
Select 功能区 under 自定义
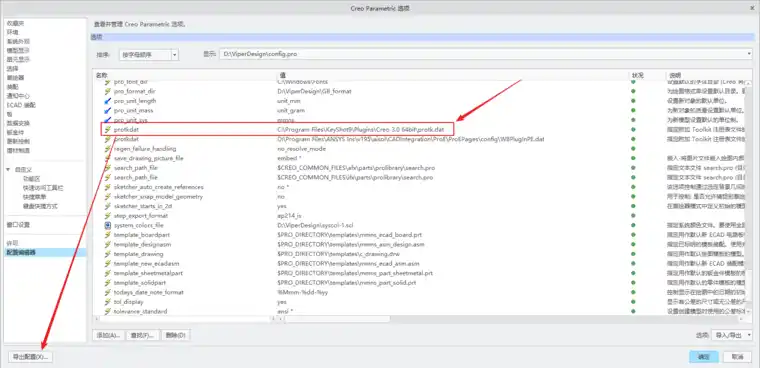click(x=31, y=179)
